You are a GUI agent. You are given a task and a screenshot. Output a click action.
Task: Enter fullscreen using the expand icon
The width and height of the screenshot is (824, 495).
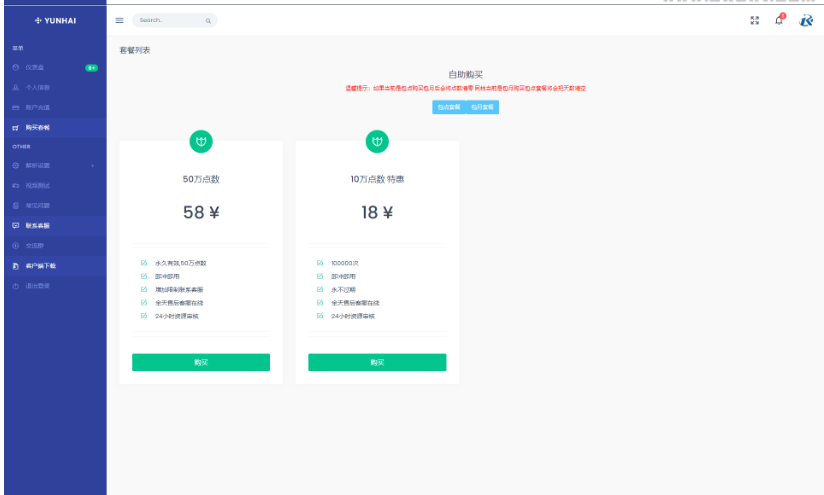point(754,20)
